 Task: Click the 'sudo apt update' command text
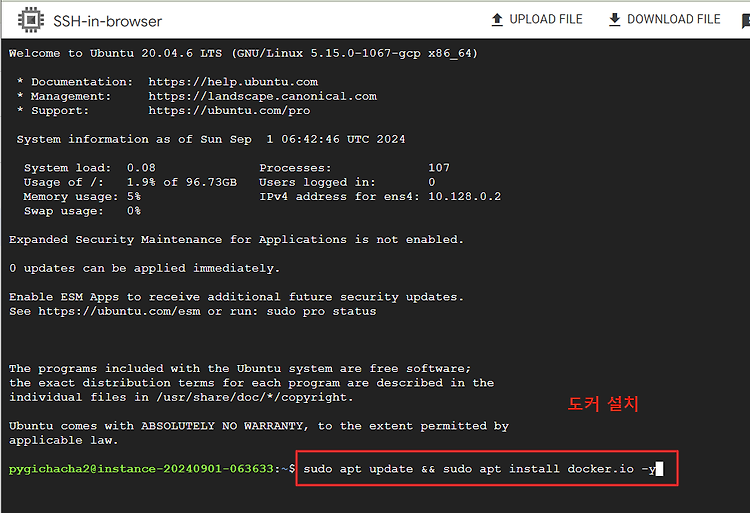point(358,469)
